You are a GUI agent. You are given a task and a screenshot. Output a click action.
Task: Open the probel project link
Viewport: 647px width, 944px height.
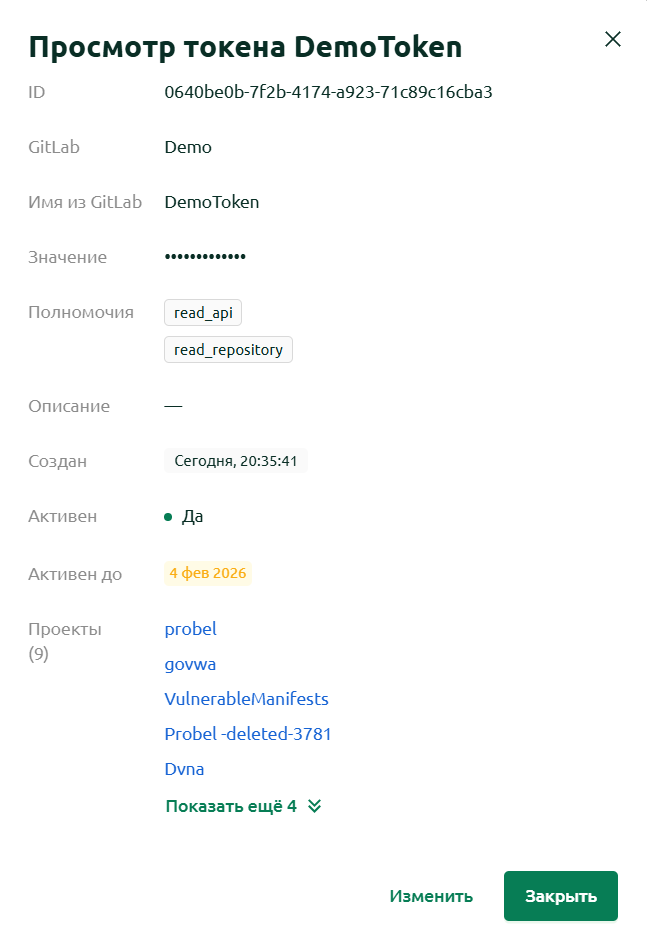(190, 629)
